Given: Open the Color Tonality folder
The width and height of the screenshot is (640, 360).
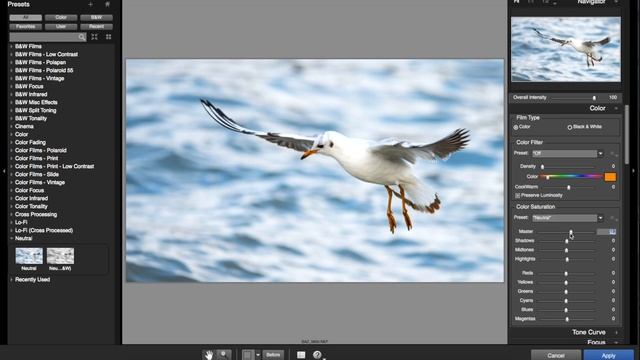Looking at the screenshot, I should point(31,206).
